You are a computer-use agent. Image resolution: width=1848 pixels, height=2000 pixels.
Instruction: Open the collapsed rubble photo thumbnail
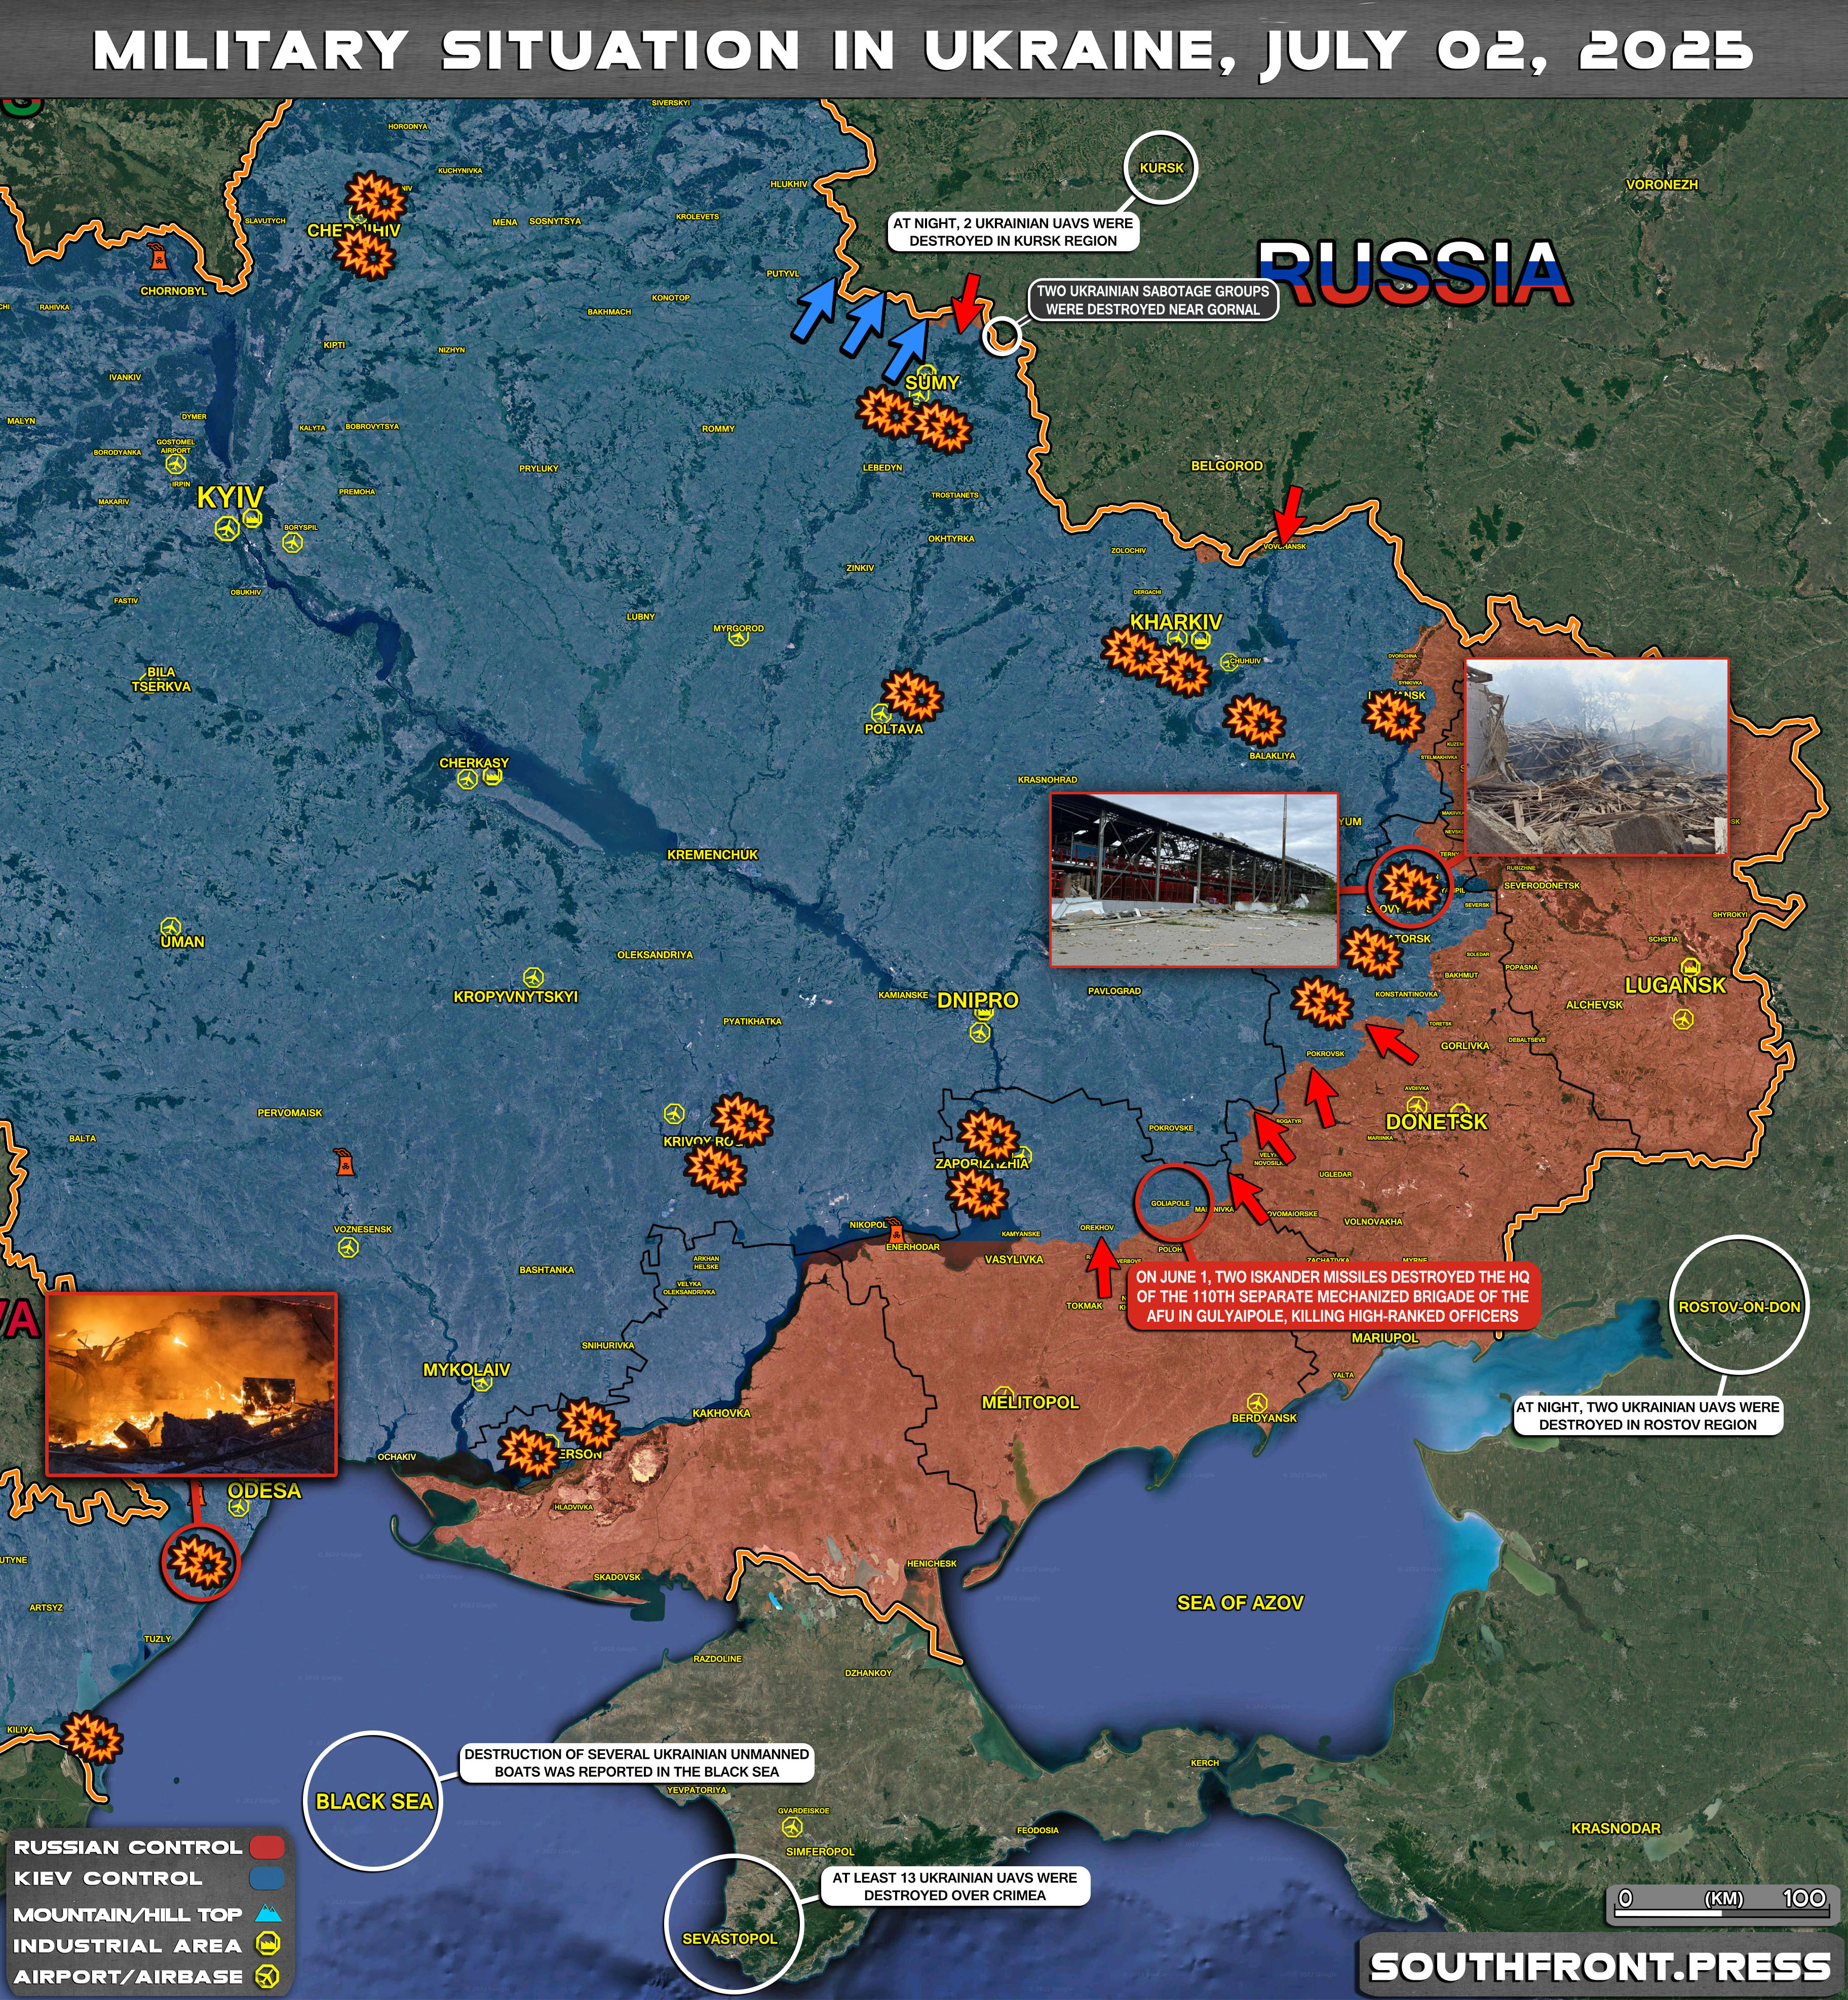[1596, 756]
